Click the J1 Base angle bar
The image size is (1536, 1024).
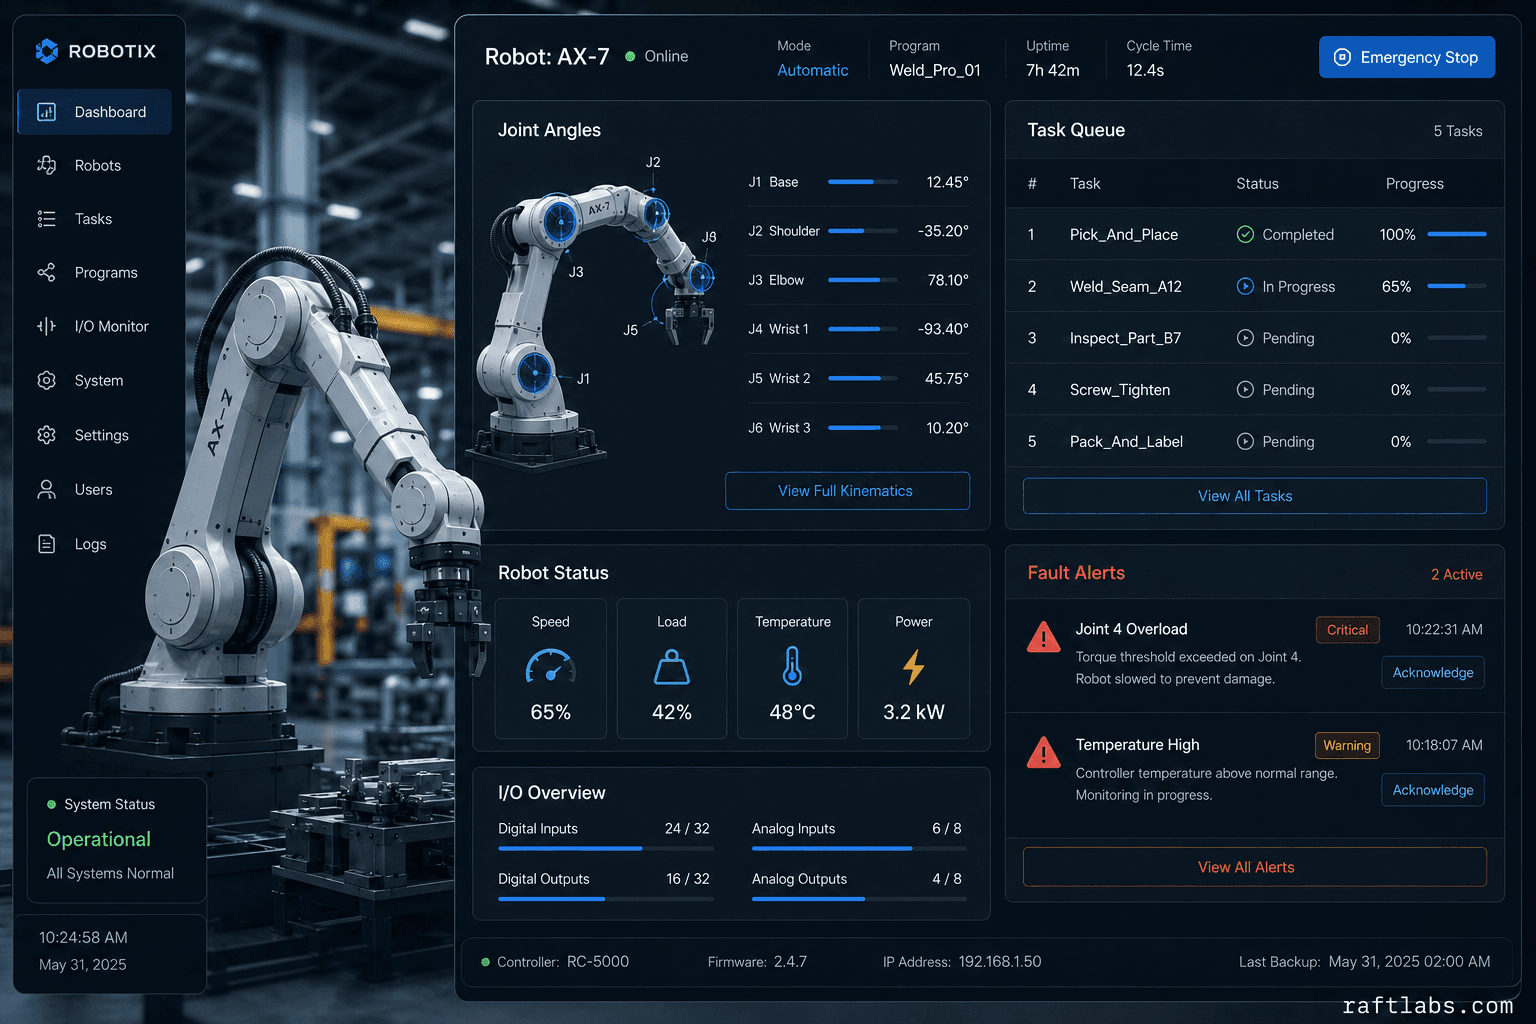(x=863, y=182)
